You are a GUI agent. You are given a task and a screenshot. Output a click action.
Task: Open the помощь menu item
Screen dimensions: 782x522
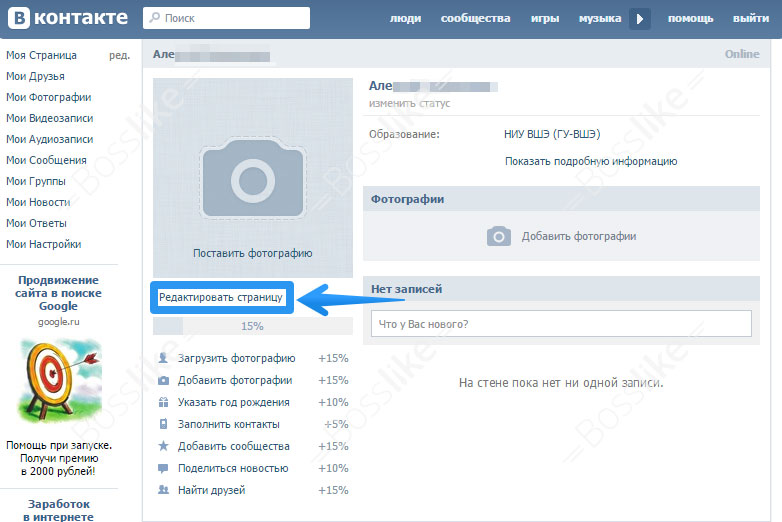(x=691, y=18)
